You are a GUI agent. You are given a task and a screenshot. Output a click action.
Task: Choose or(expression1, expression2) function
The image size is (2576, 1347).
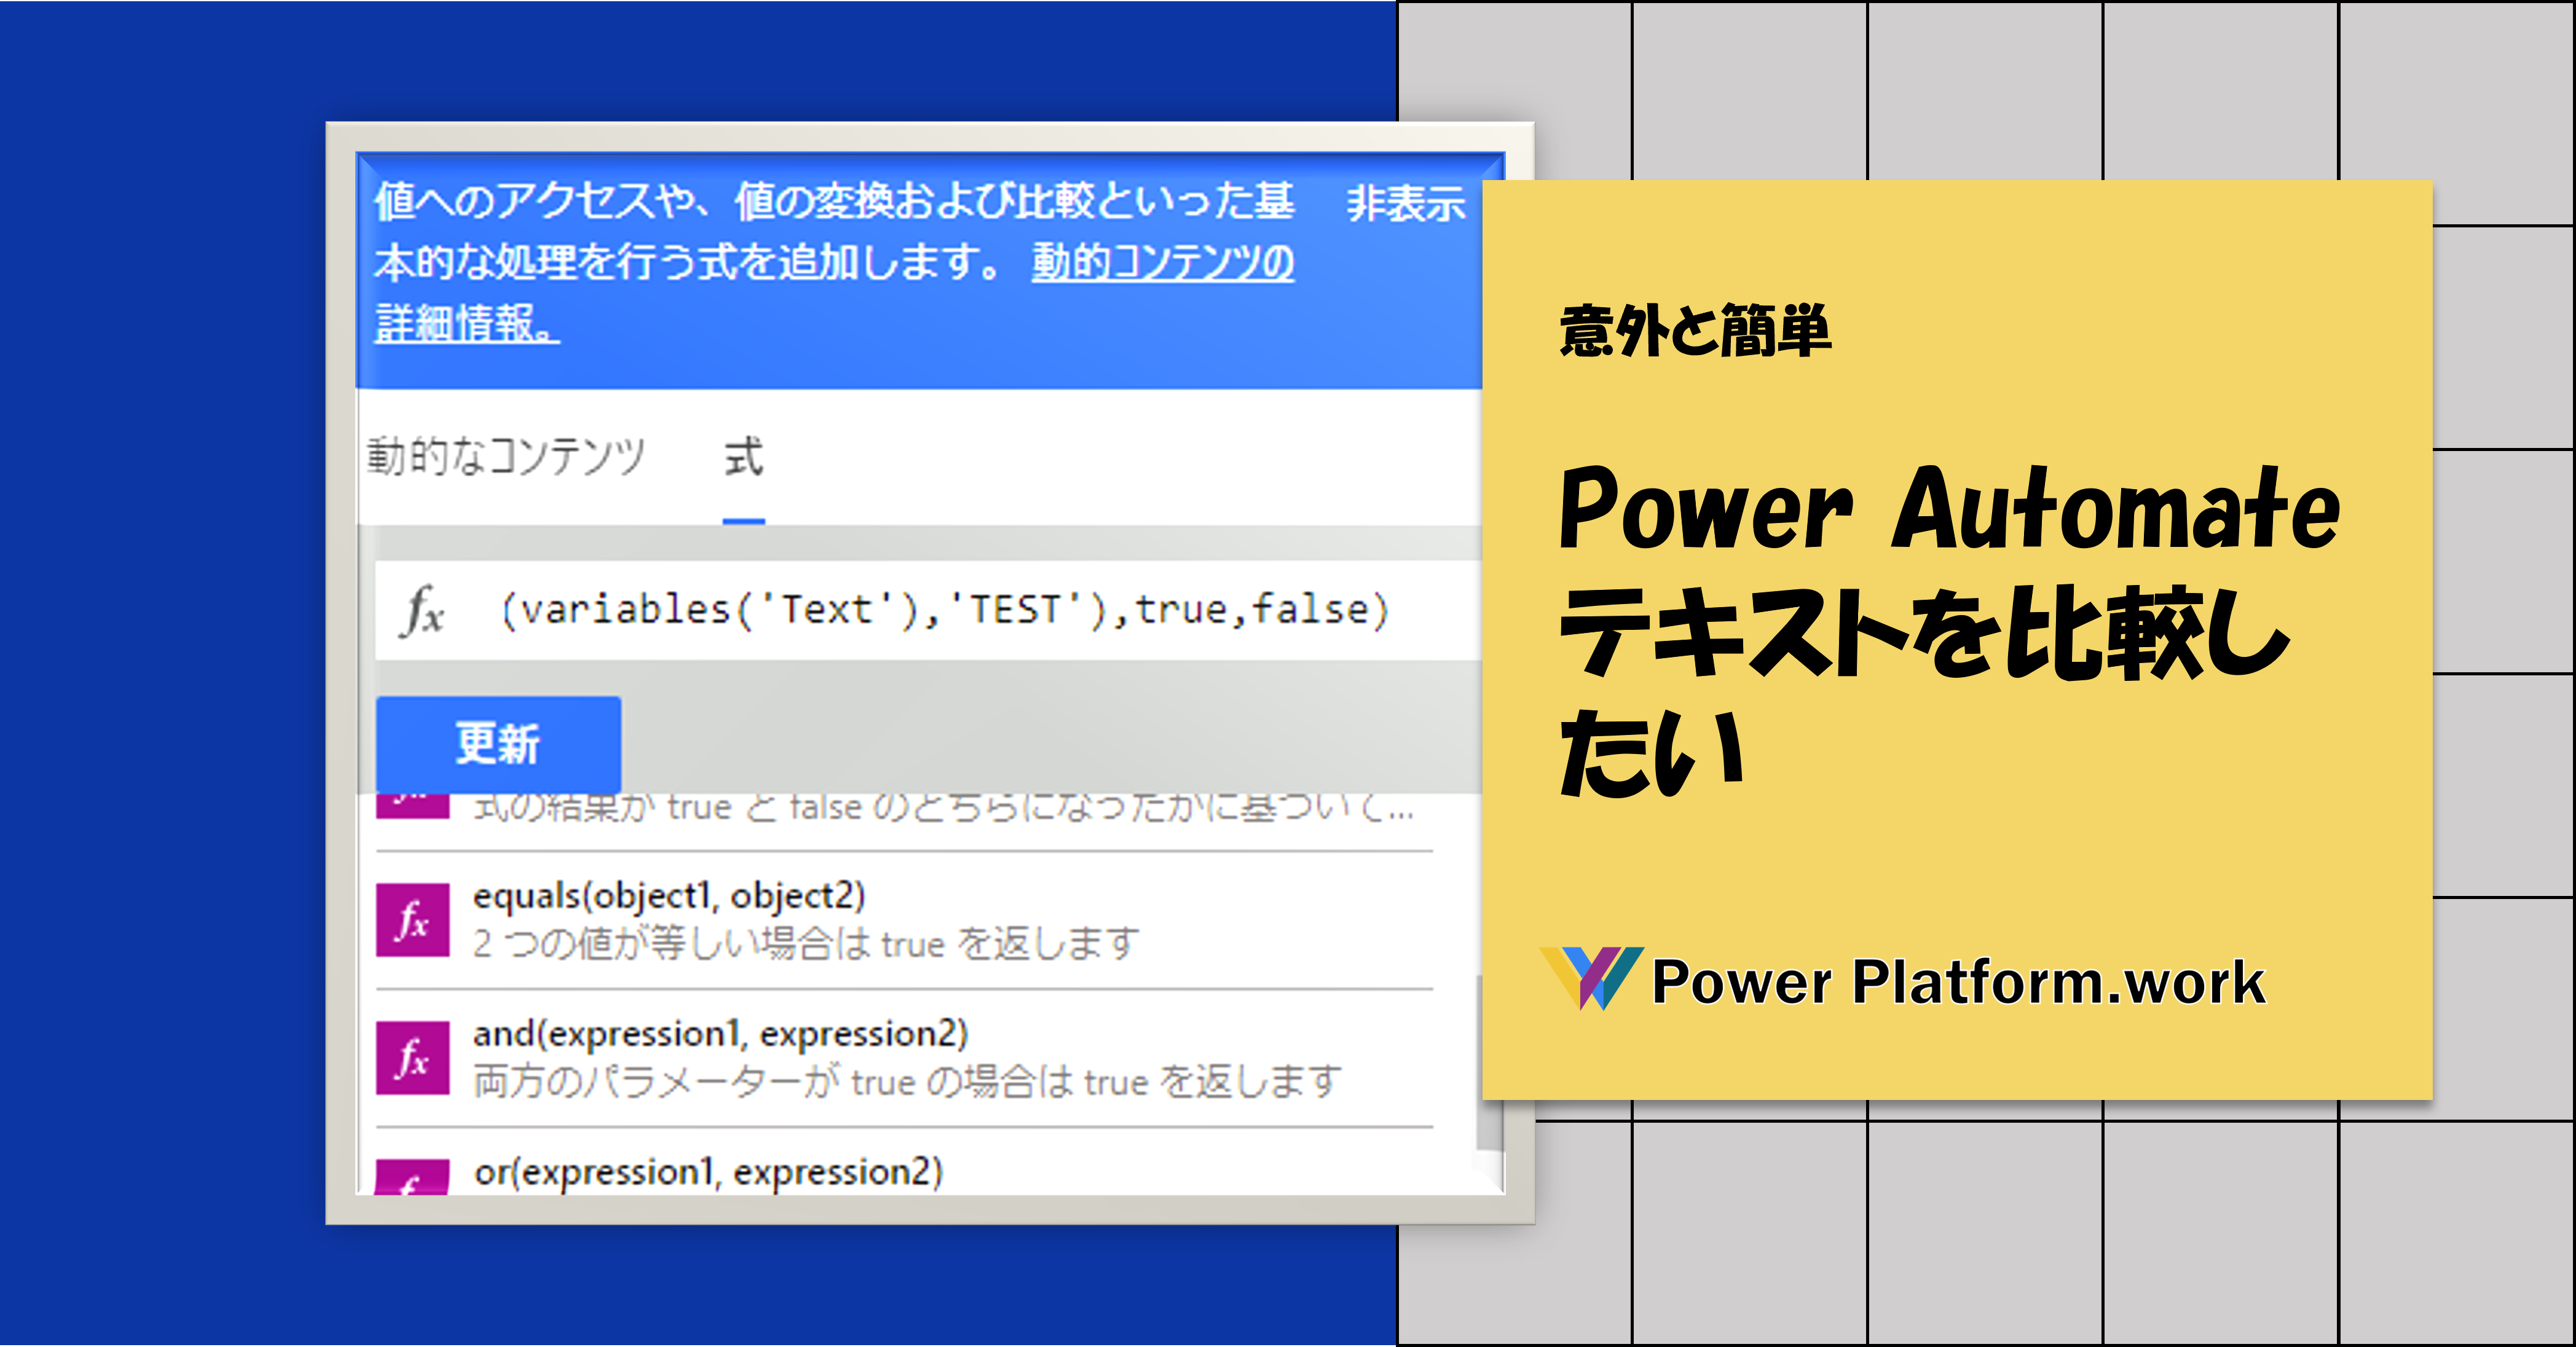click(x=708, y=1172)
